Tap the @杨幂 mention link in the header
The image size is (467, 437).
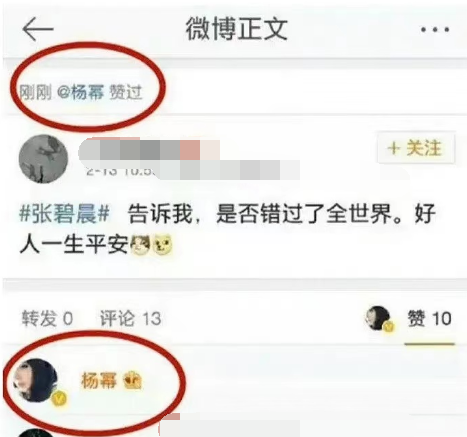pos(80,92)
